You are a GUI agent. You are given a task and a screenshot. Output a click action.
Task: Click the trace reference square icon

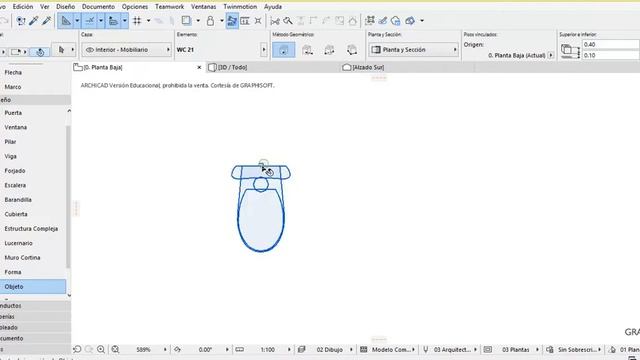186,21
